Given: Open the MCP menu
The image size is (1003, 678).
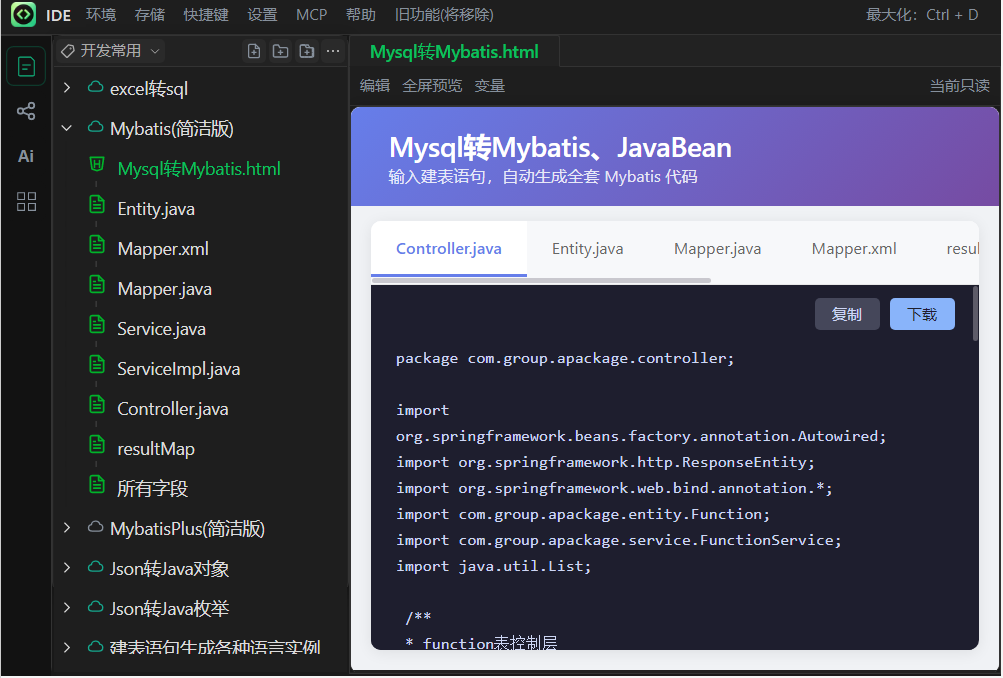Looking at the screenshot, I should 312,15.
